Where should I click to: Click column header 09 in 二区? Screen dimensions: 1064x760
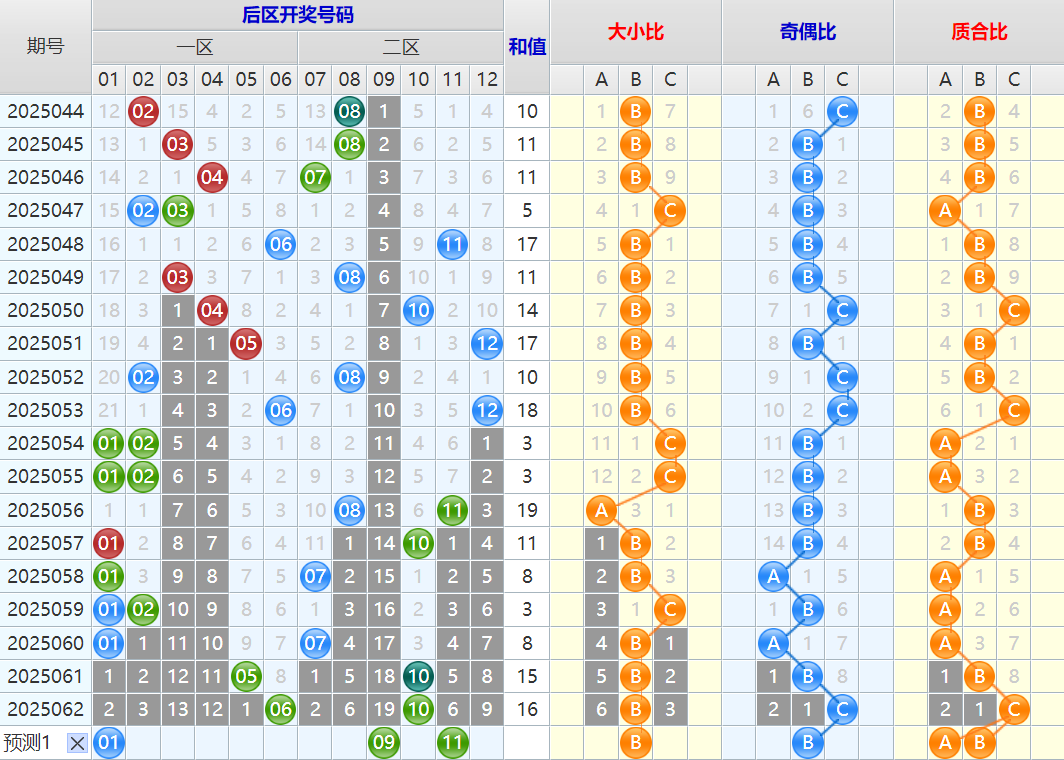pyautogui.click(x=383, y=79)
